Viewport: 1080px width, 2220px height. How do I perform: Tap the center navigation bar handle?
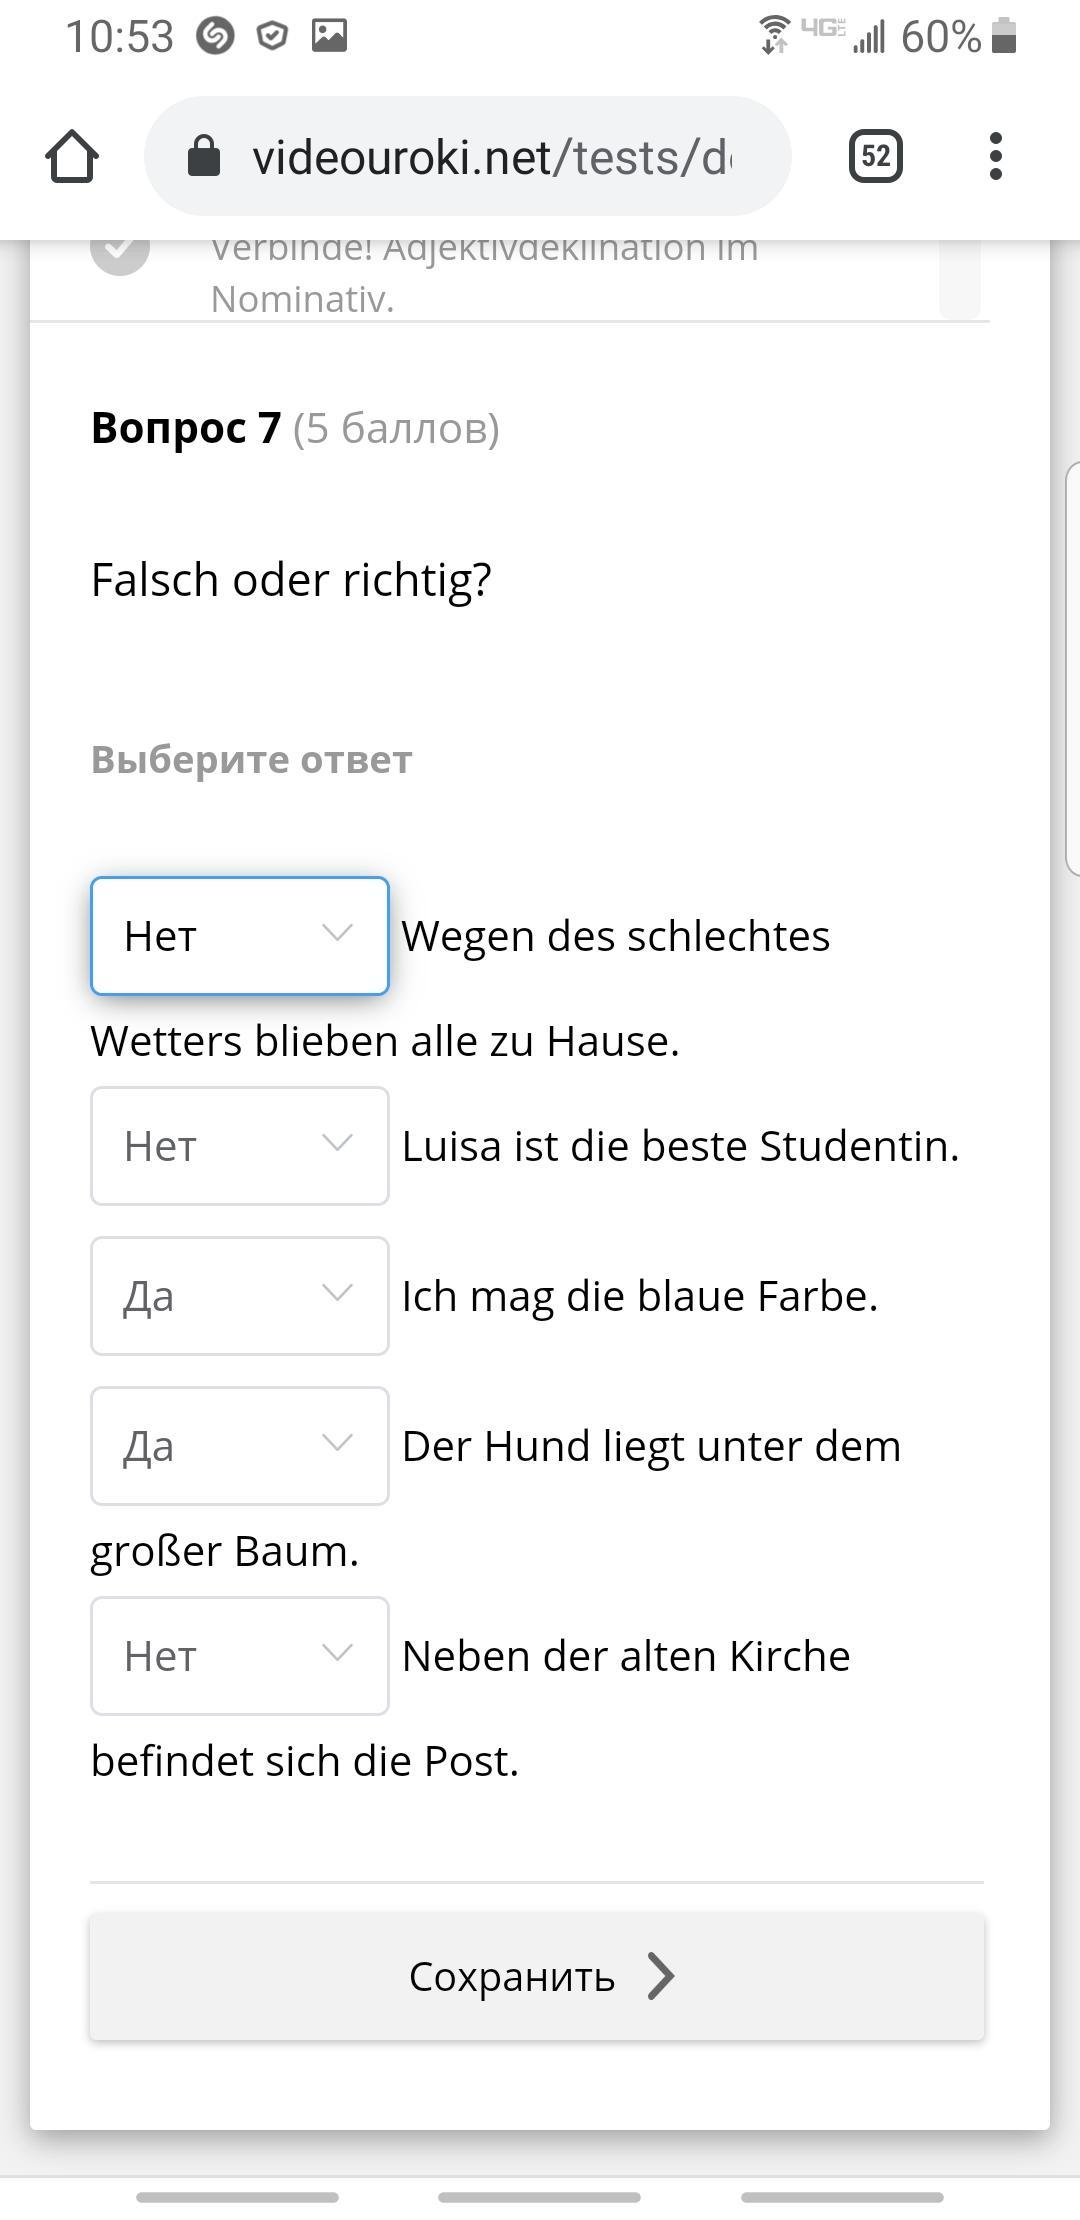[539, 2197]
